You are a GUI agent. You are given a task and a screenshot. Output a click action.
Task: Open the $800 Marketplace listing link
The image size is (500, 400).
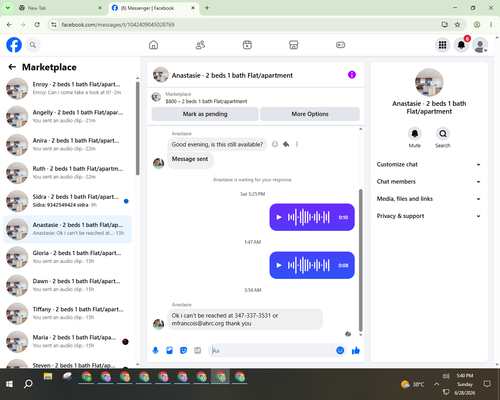click(206, 101)
